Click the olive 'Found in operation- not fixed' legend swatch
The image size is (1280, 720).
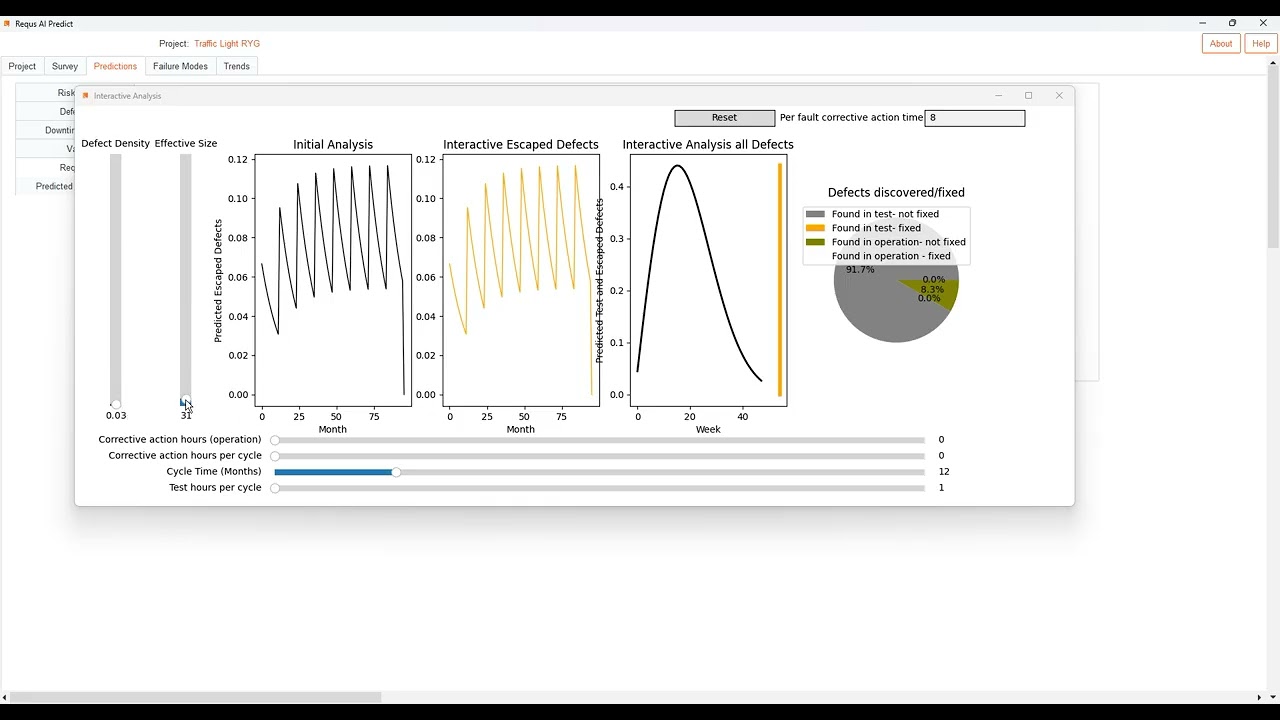point(815,242)
